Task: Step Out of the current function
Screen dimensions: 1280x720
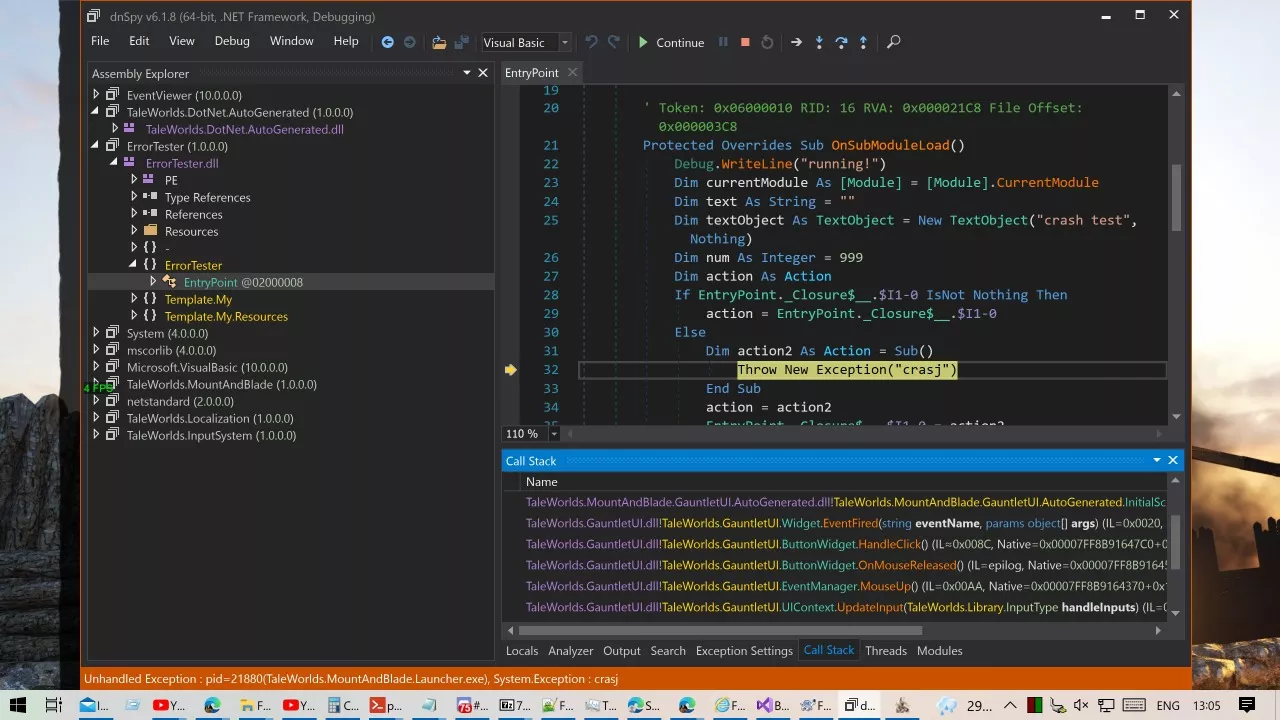Action: pyautogui.click(x=863, y=42)
